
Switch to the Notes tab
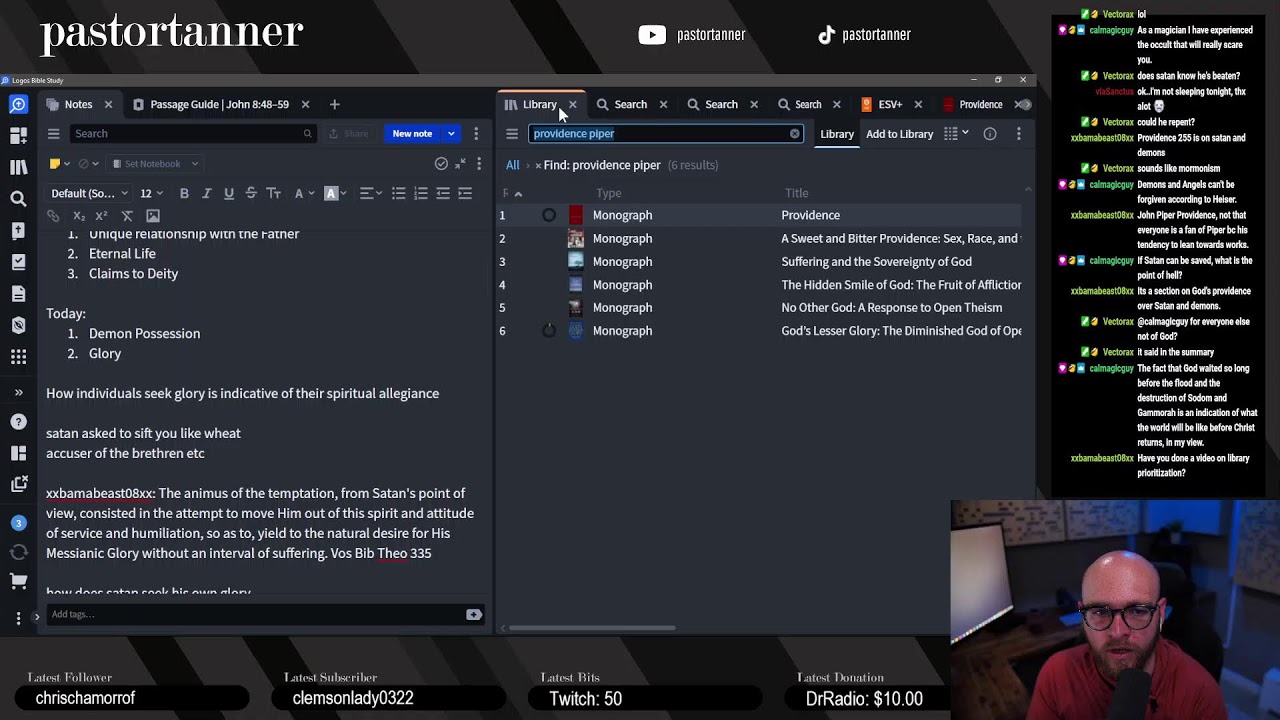78,104
